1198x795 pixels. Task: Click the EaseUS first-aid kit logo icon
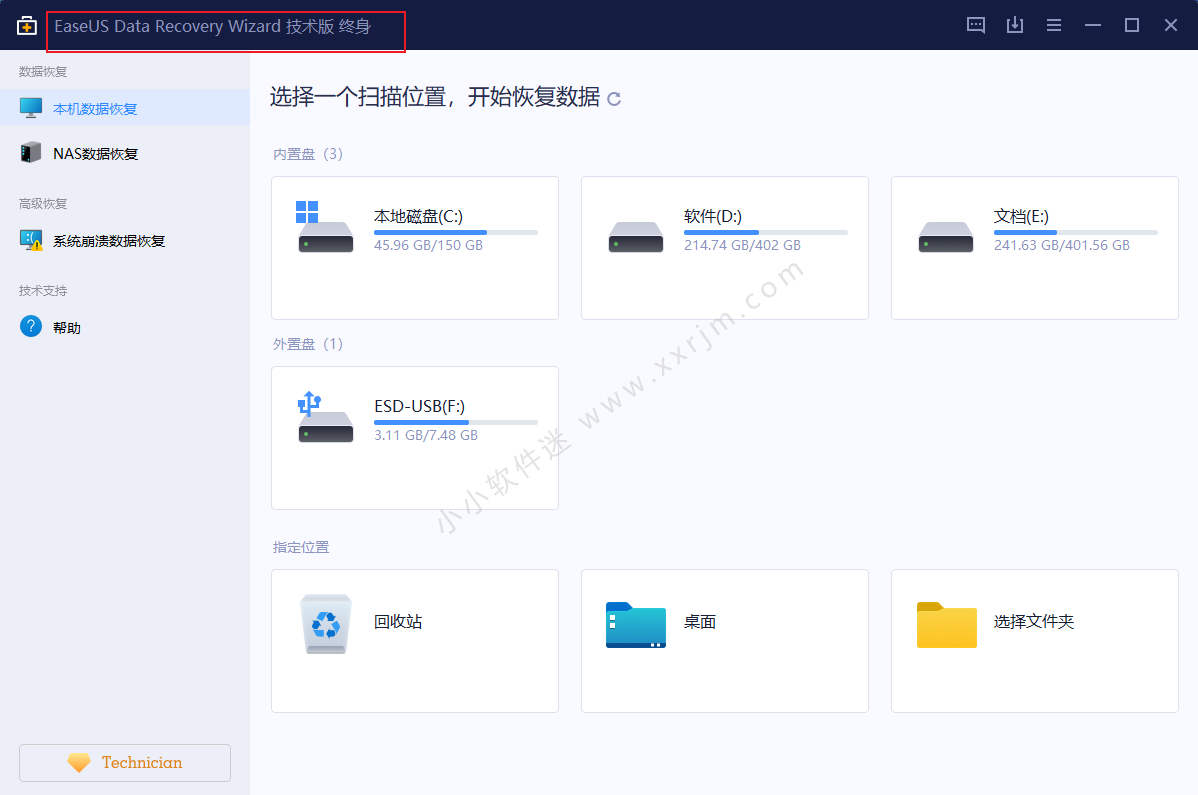click(x=27, y=25)
